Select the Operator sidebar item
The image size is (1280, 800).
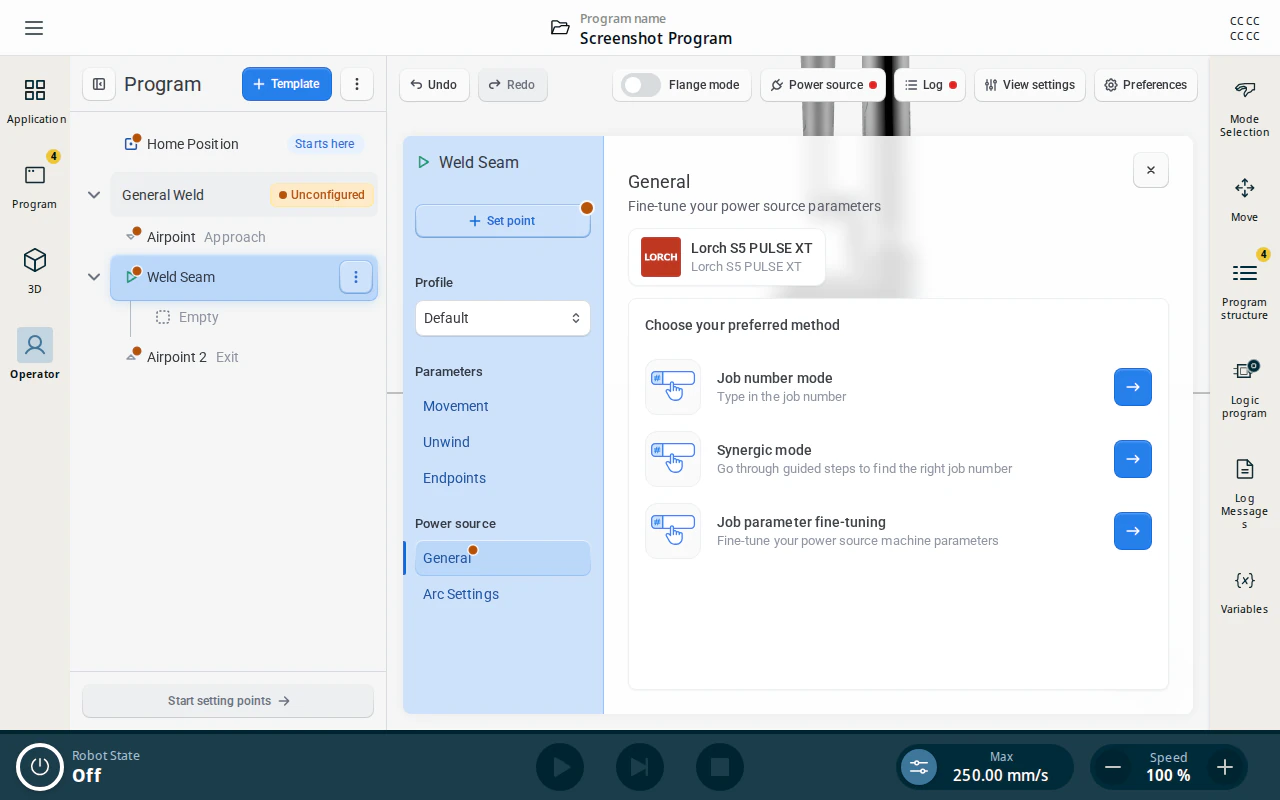pos(35,355)
